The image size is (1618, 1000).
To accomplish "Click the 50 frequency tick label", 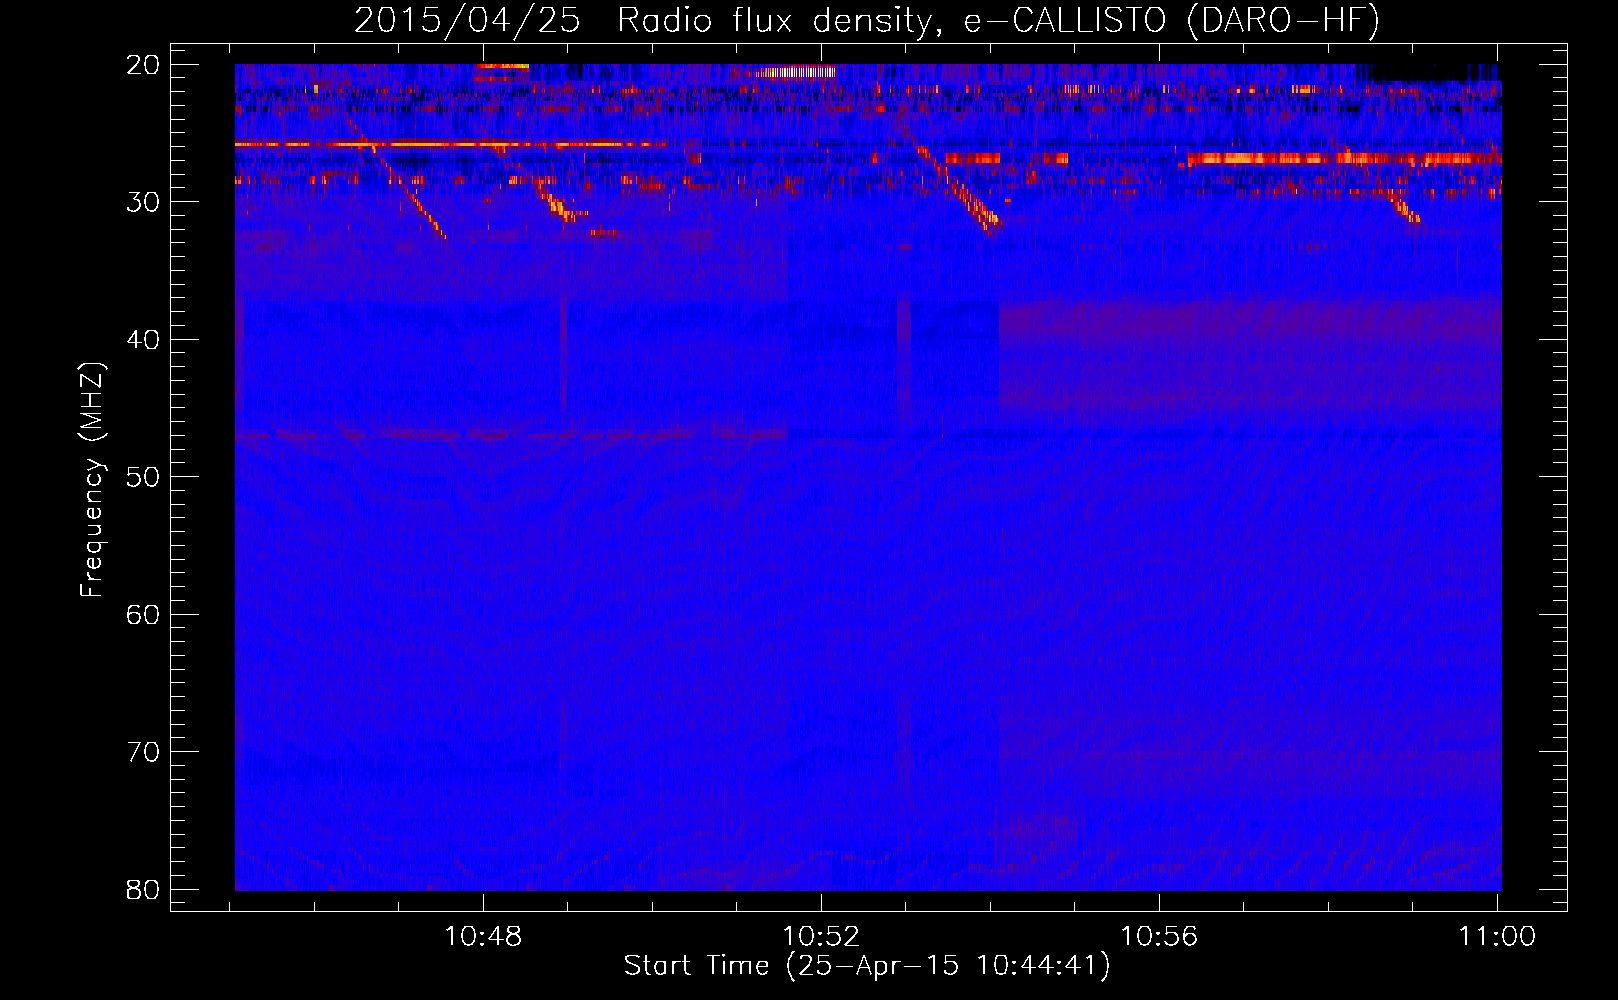I will tap(144, 477).
